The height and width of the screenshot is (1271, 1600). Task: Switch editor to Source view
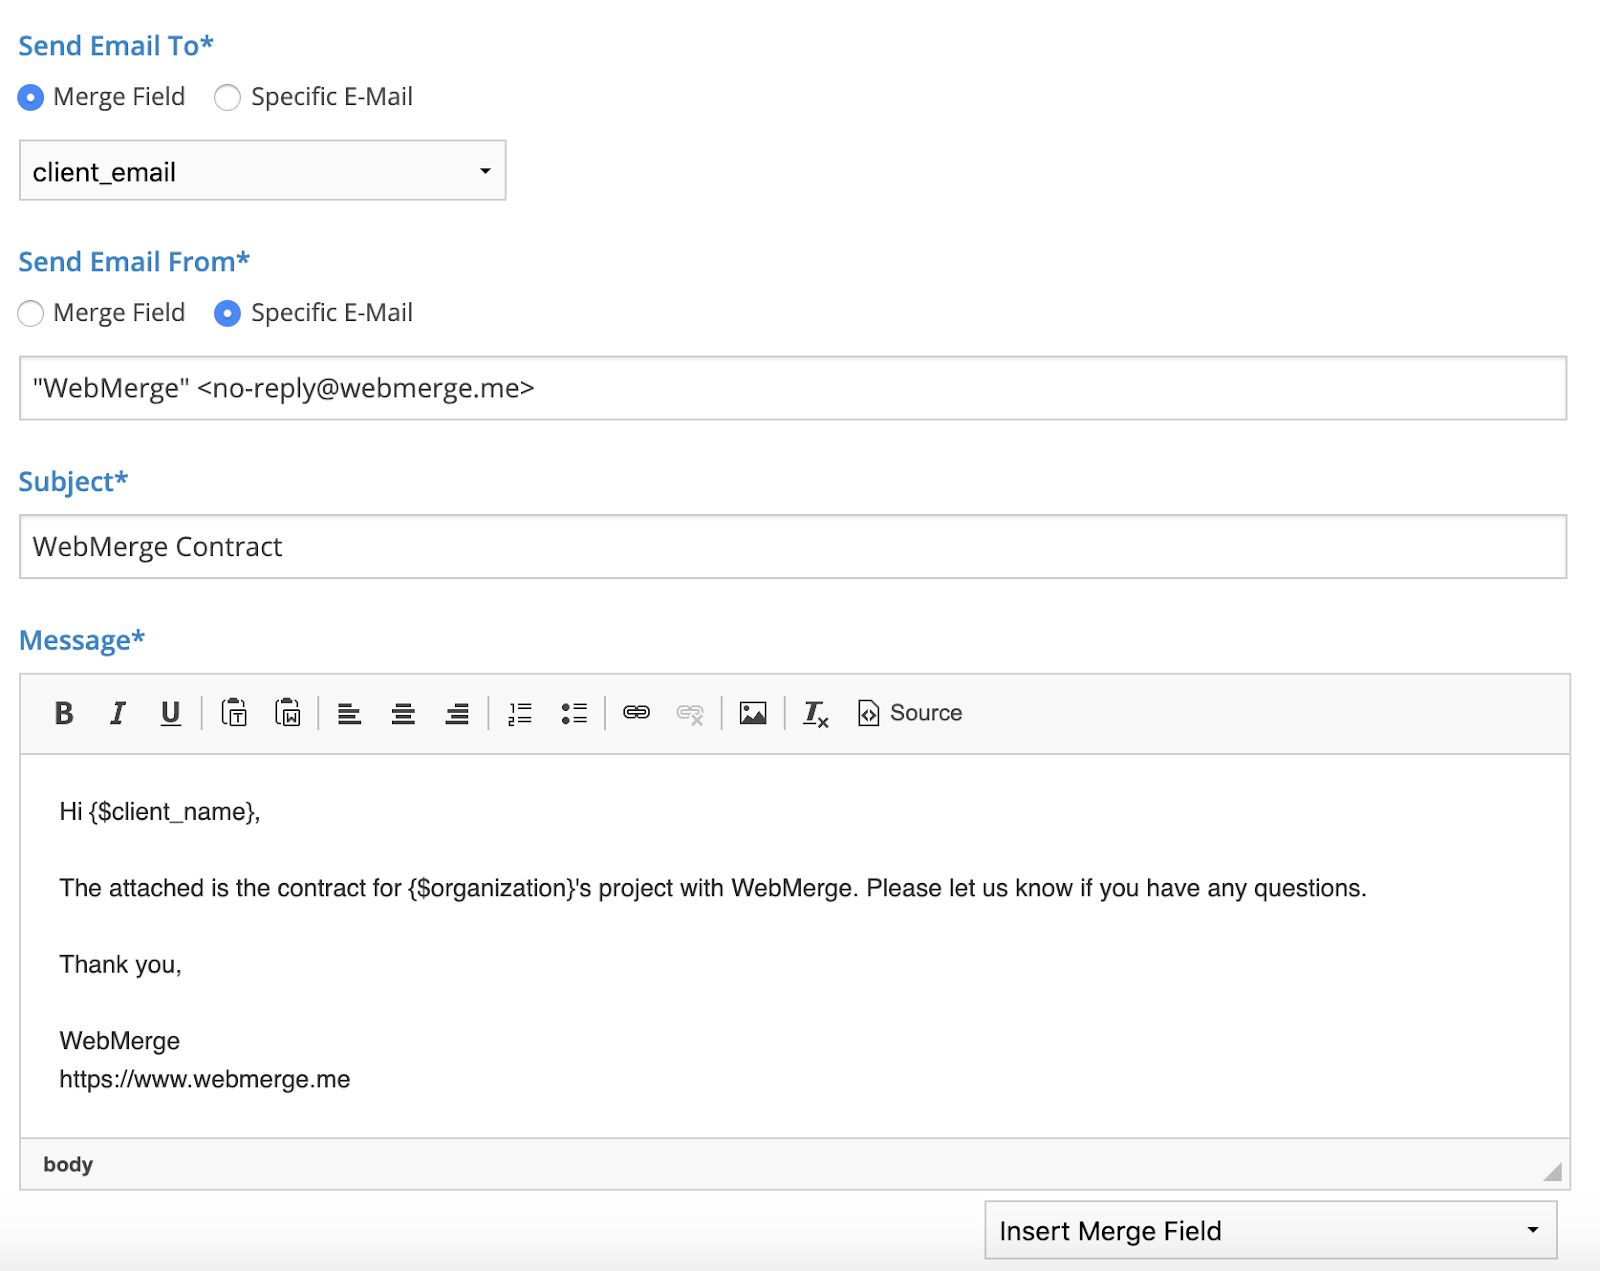tap(910, 713)
